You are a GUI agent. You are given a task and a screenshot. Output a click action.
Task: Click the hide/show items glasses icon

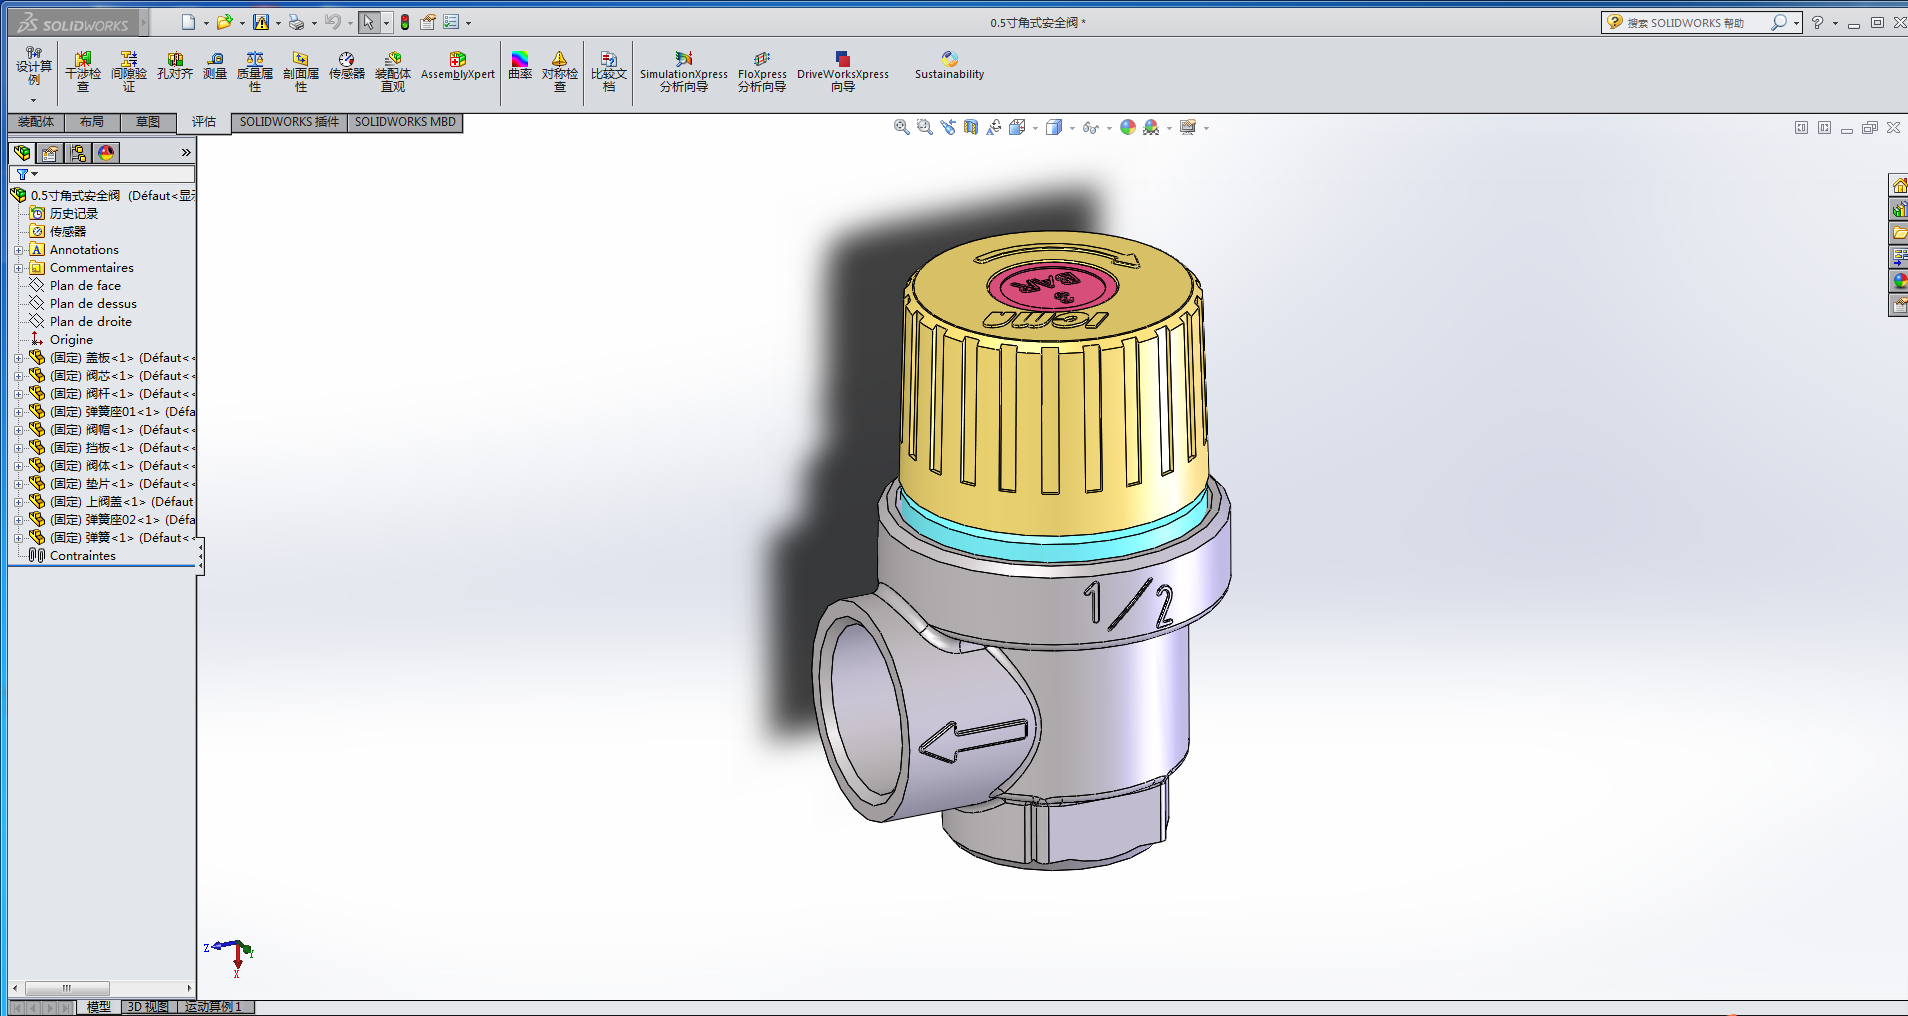pyautogui.click(x=1090, y=128)
